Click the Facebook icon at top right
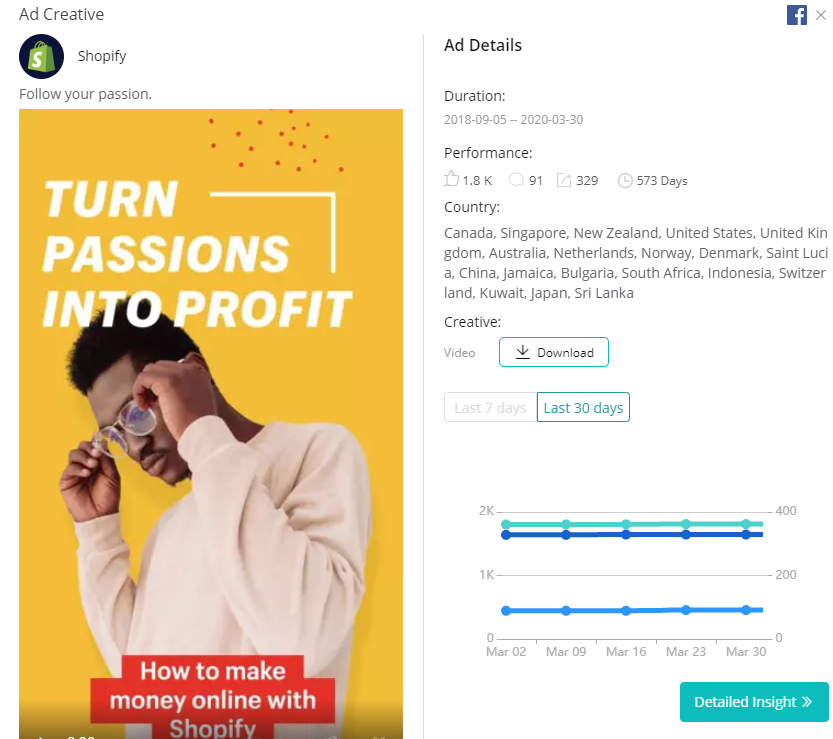The image size is (833, 739). point(797,15)
